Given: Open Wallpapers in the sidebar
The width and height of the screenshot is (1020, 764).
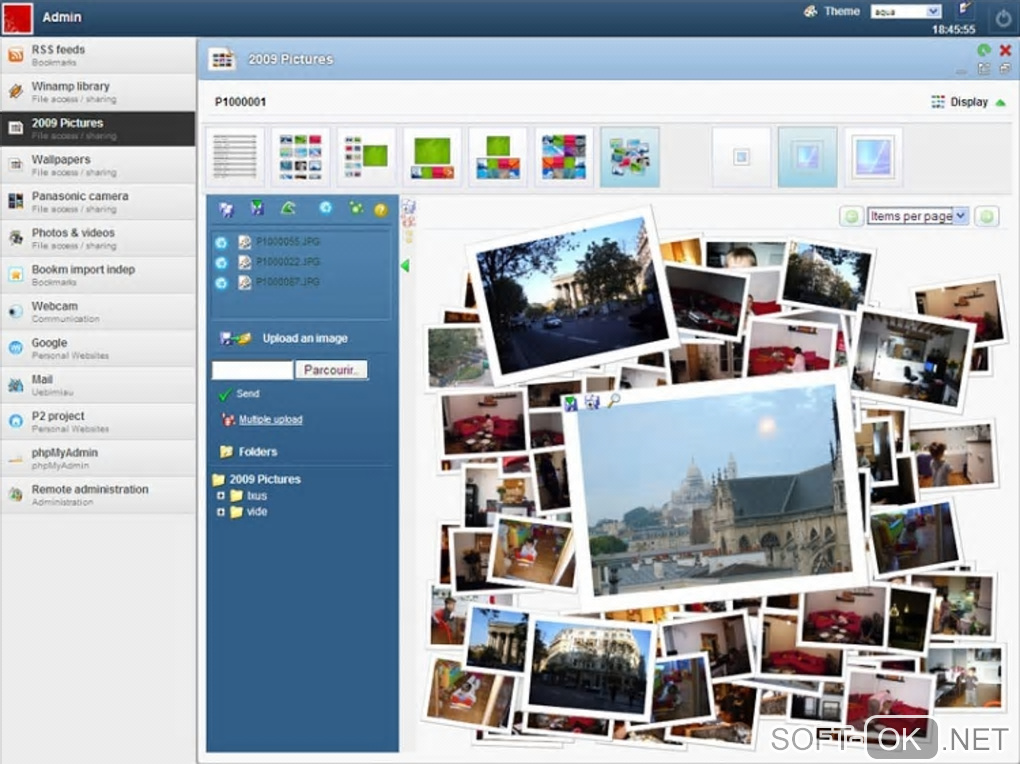Looking at the screenshot, I should 98,165.
